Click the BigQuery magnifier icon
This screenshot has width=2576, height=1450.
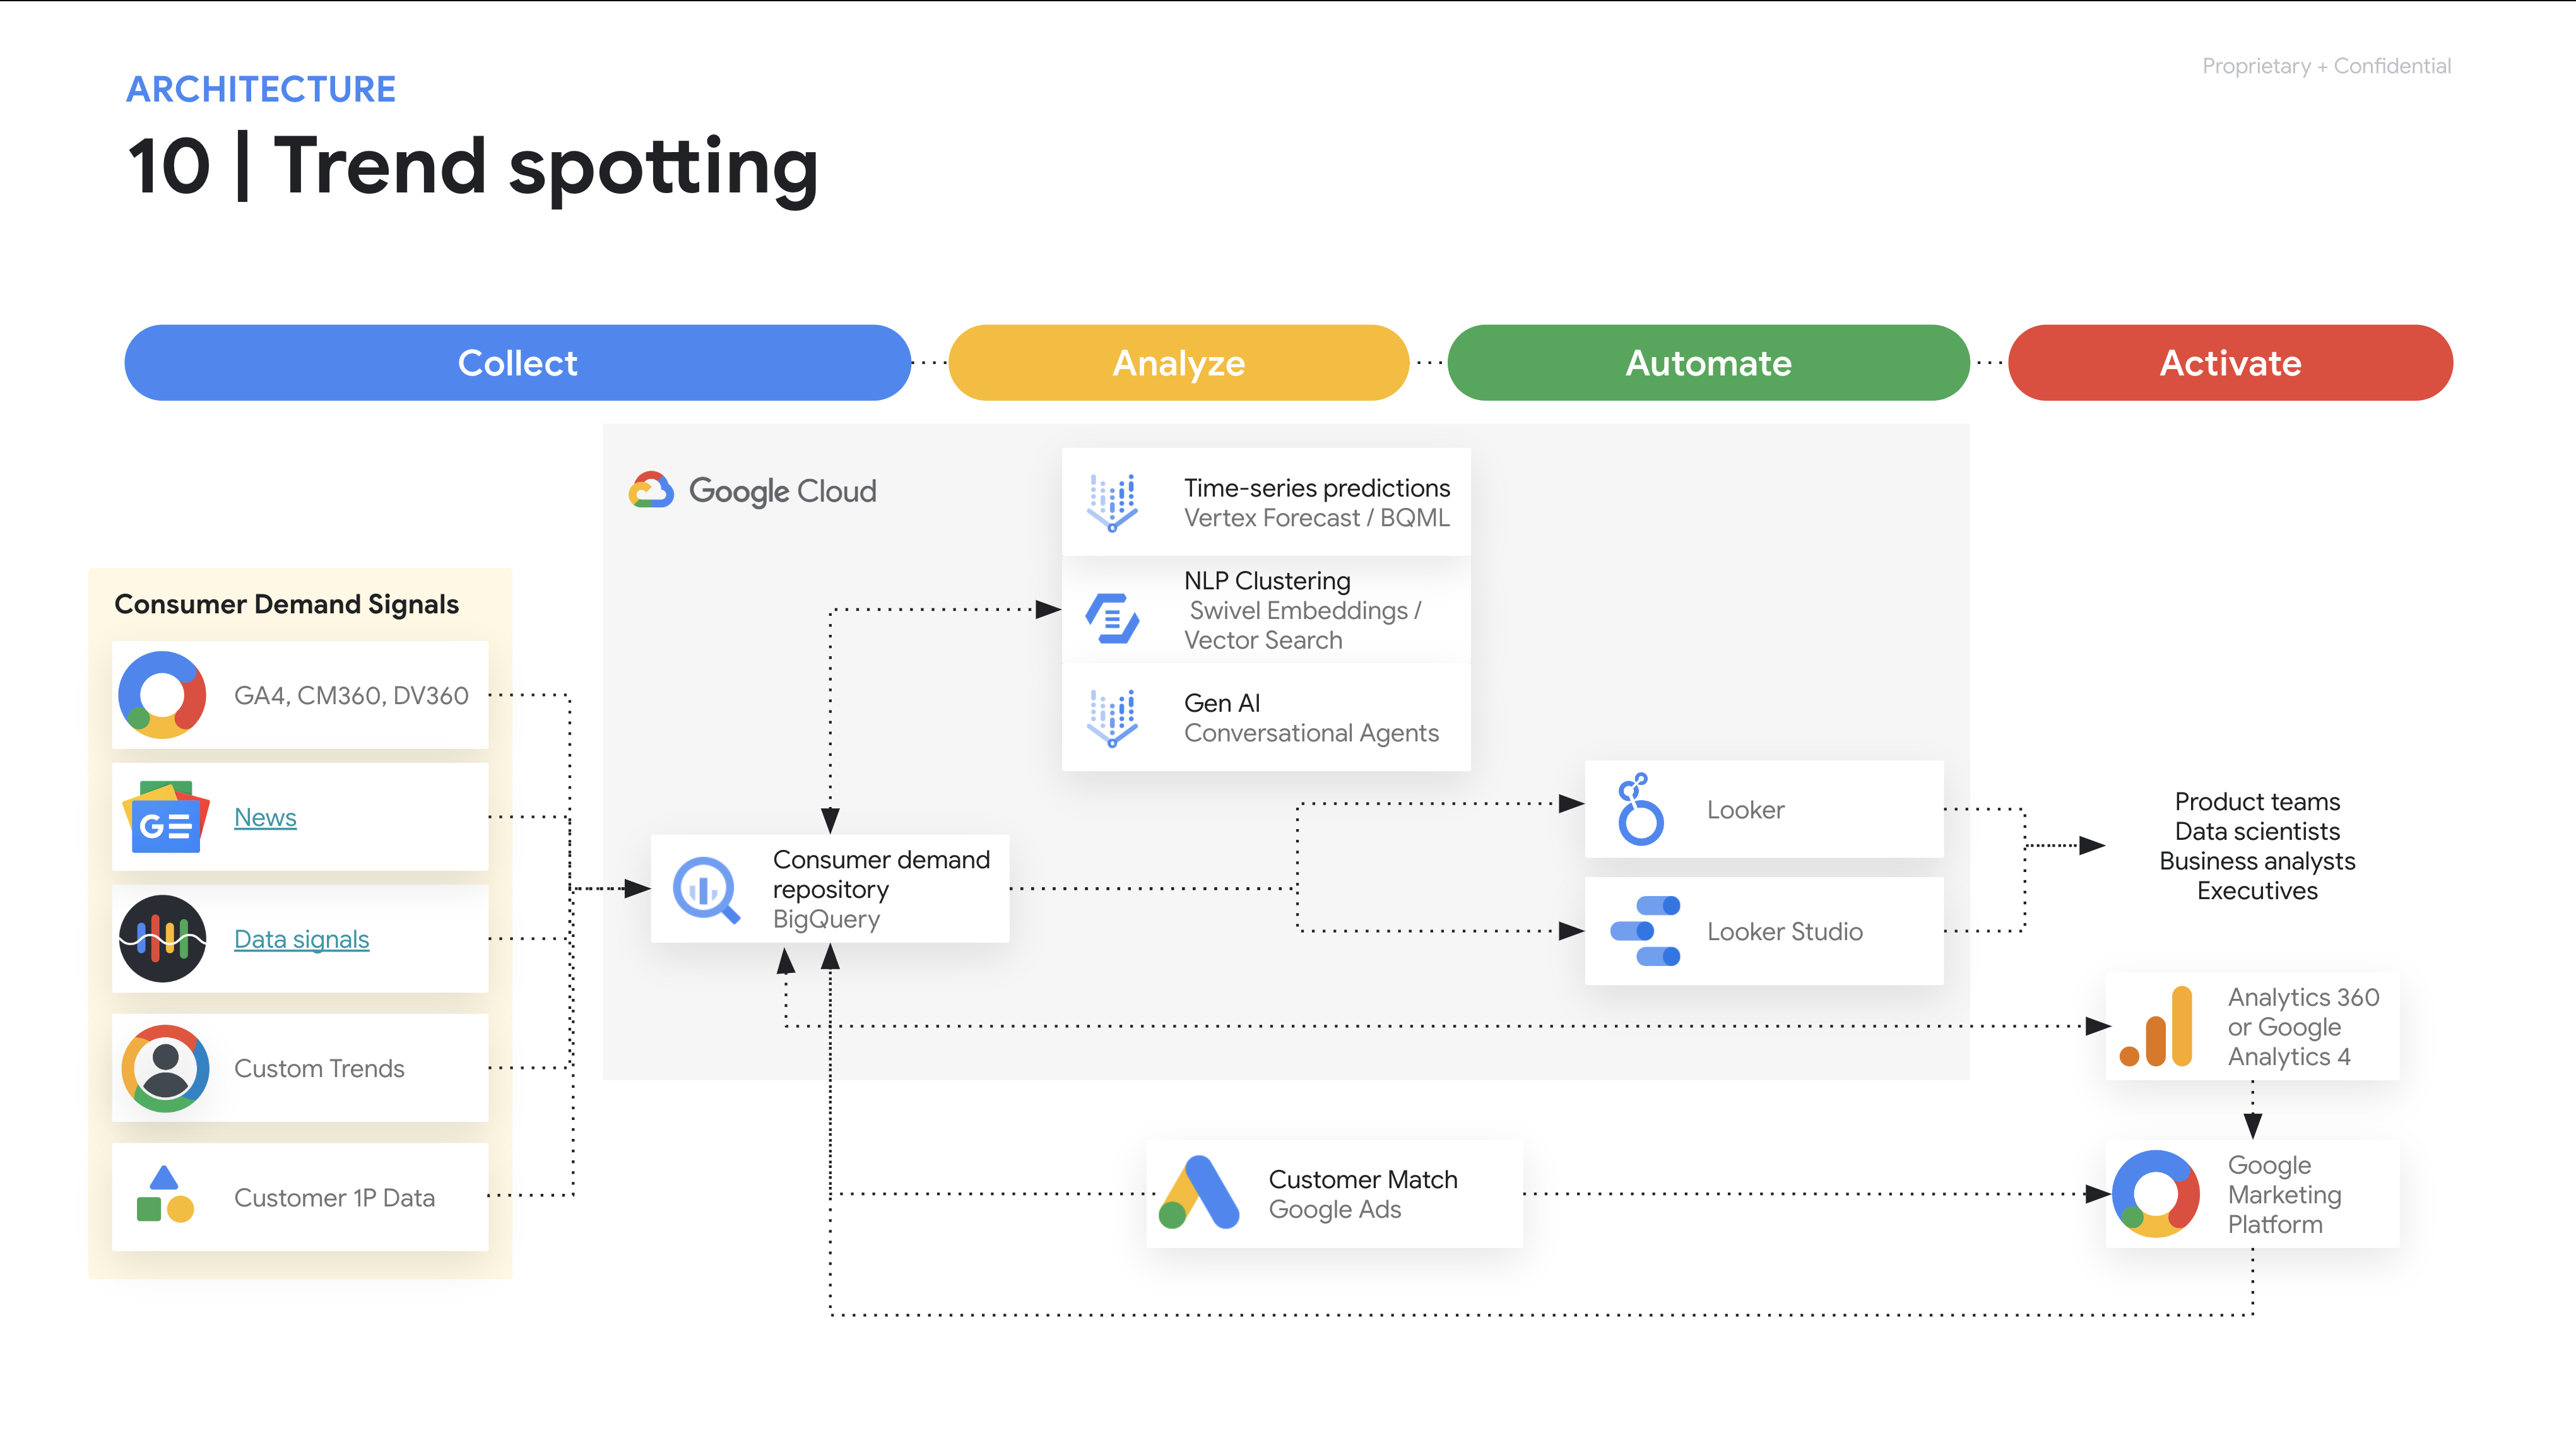[x=706, y=889]
